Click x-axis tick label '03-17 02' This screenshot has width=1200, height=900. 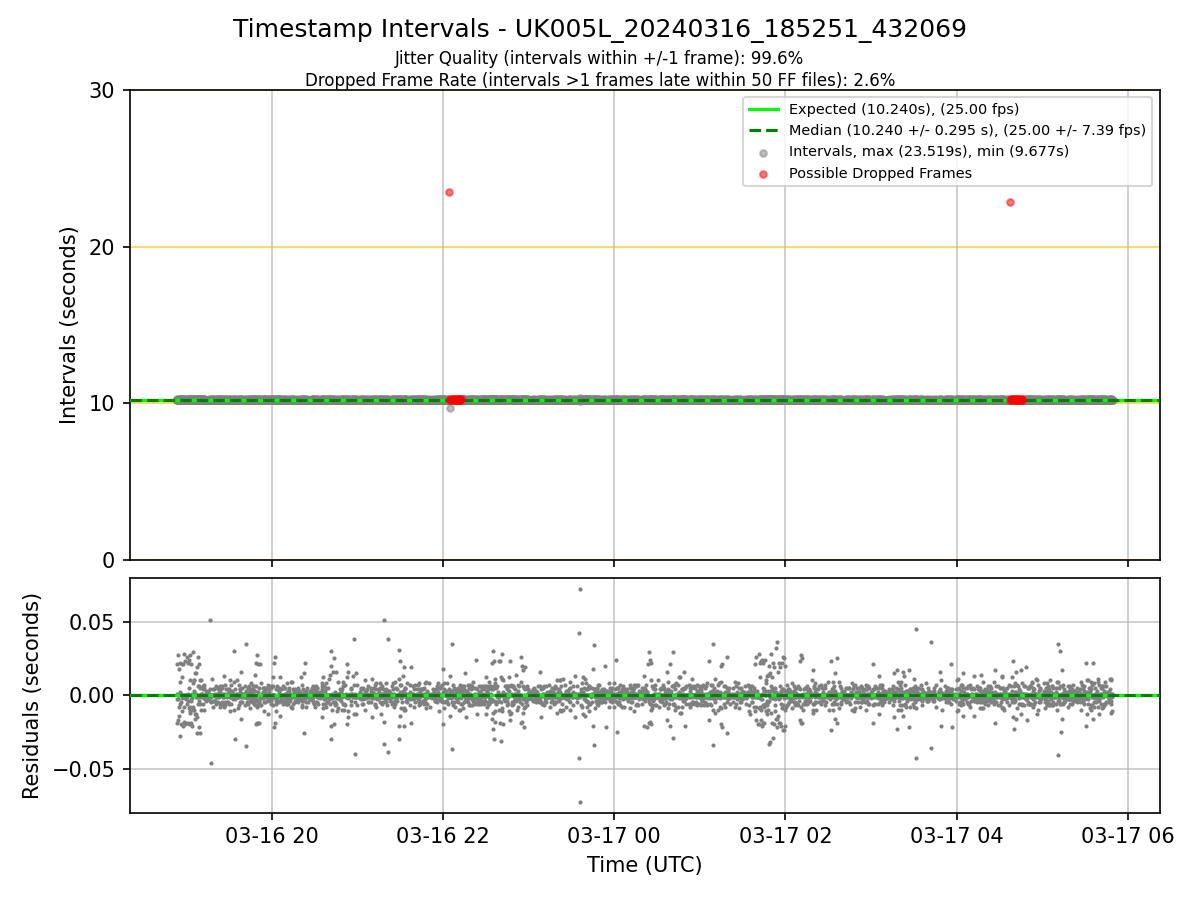785,835
